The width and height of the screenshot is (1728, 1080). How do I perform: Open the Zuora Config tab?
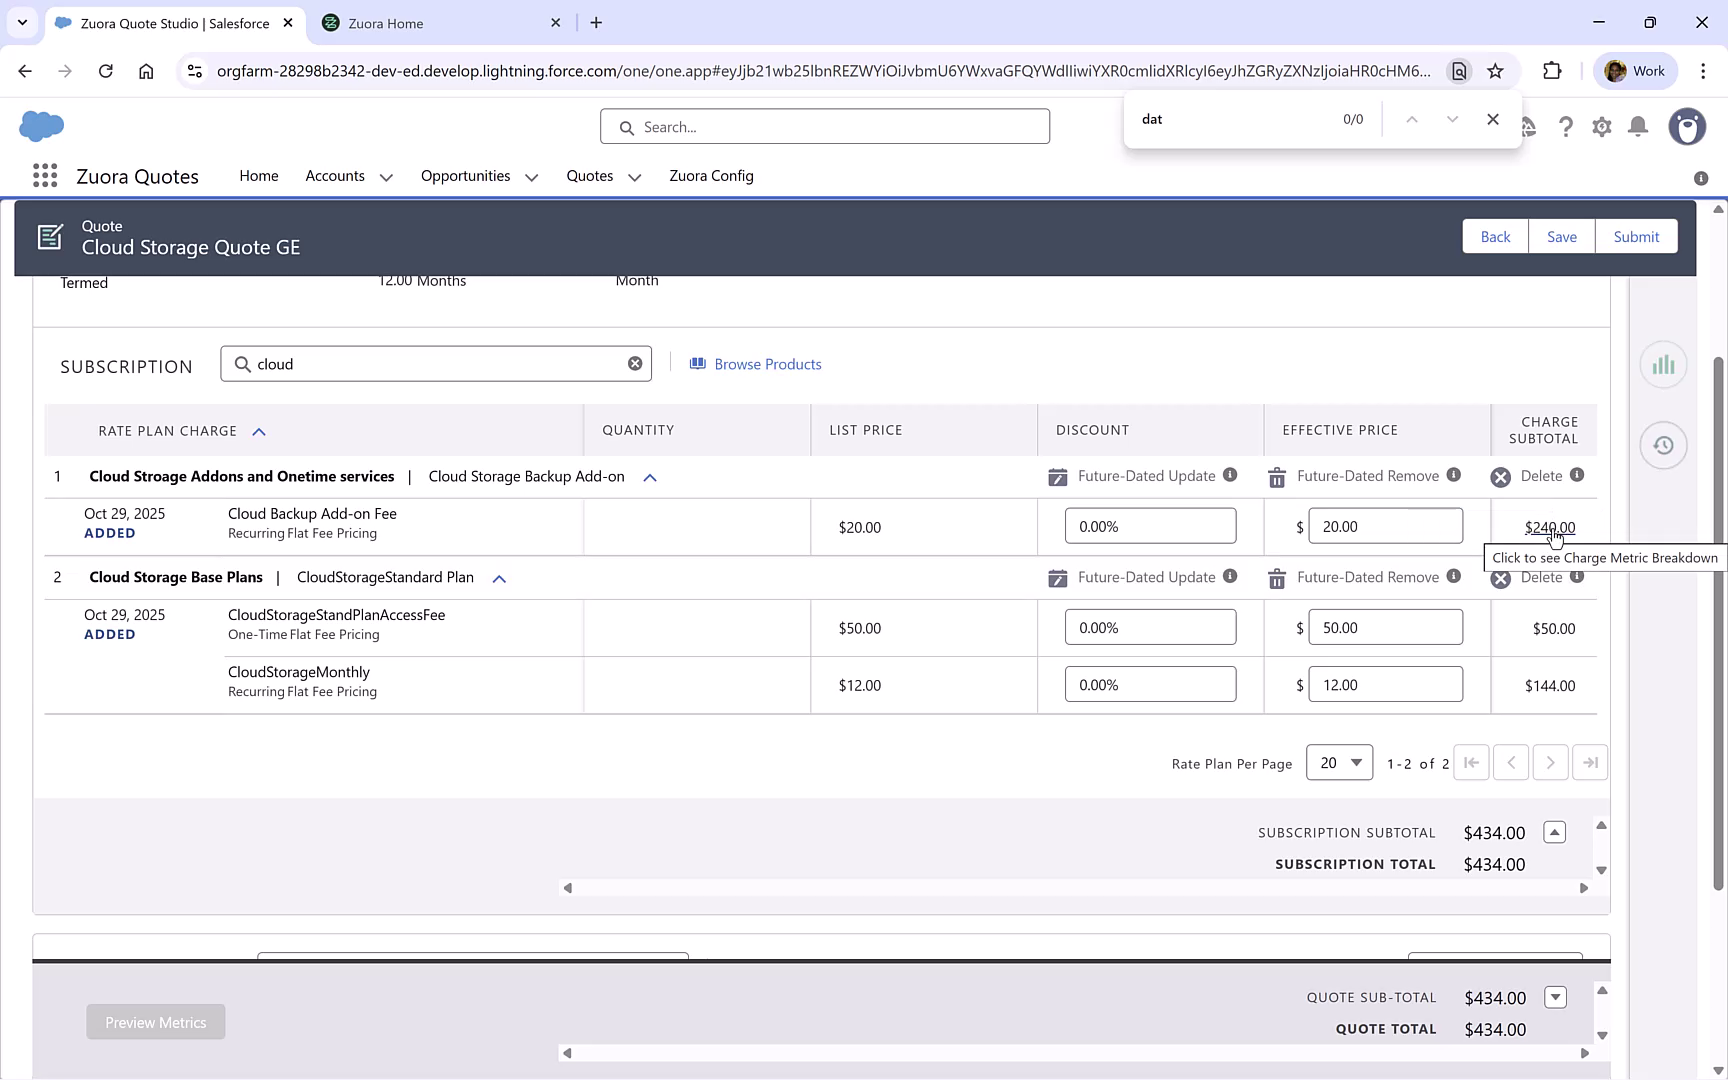tap(711, 176)
